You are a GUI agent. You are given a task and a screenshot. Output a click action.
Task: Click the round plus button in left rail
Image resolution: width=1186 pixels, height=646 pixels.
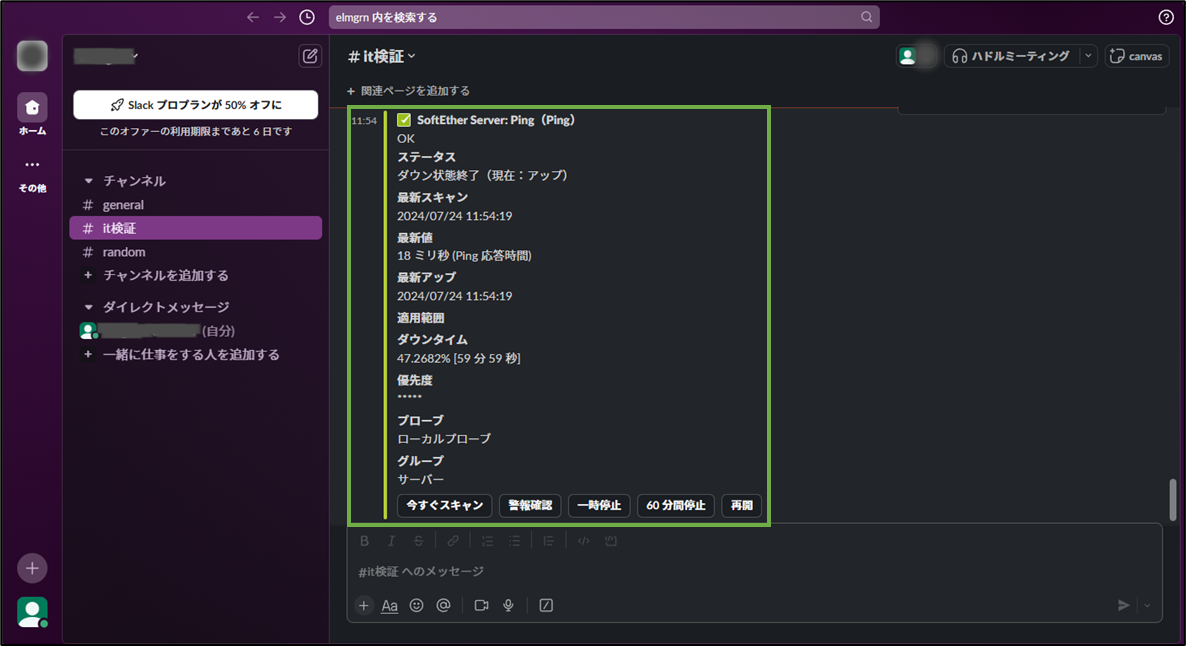click(x=32, y=568)
